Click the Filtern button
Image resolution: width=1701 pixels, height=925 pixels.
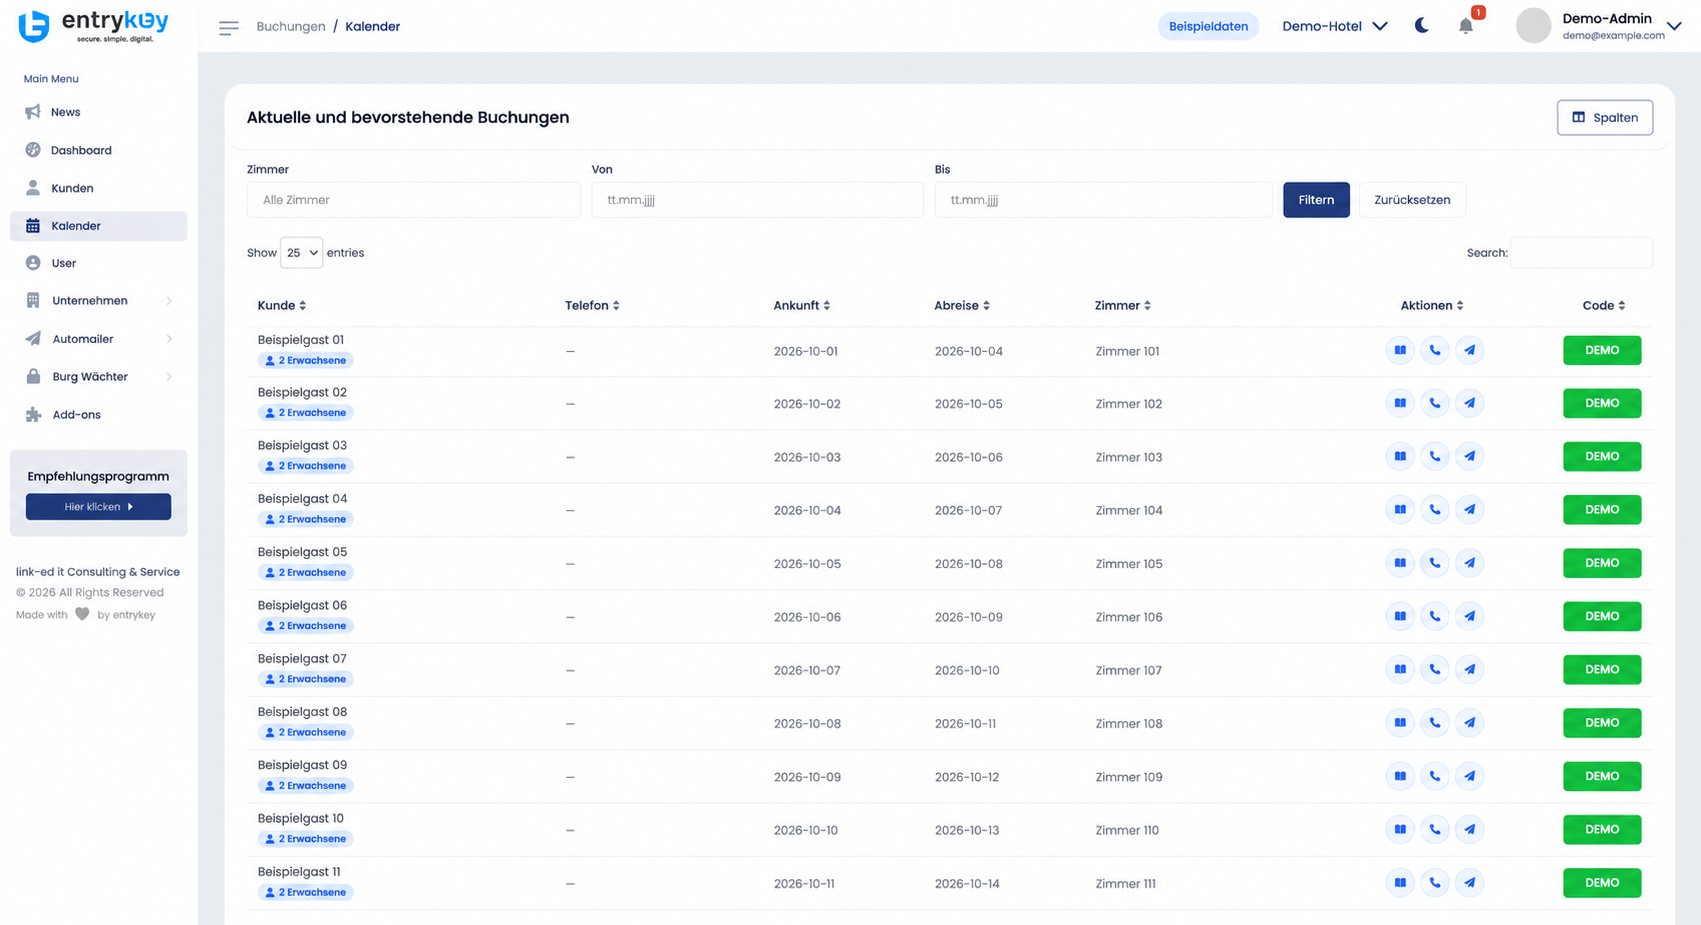pyautogui.click(x=1316, y=200)
